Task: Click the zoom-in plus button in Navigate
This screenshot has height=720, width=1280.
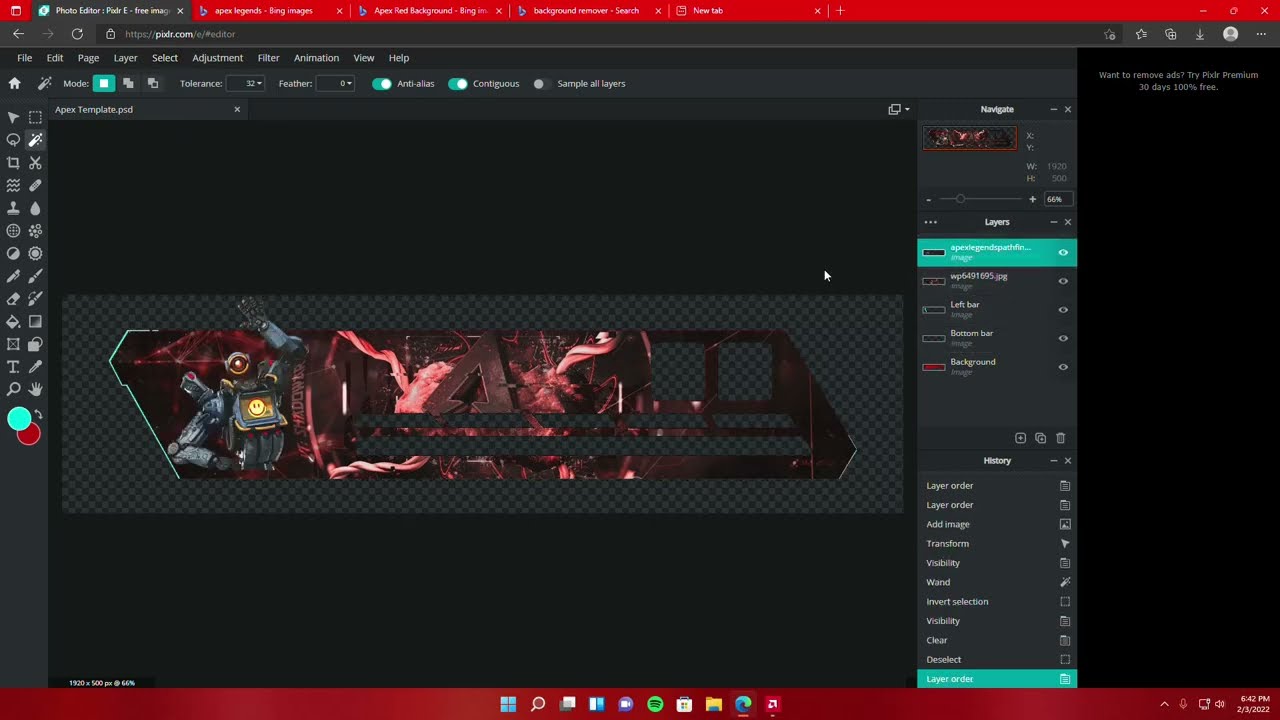Action: click(x=1033, y=199)
